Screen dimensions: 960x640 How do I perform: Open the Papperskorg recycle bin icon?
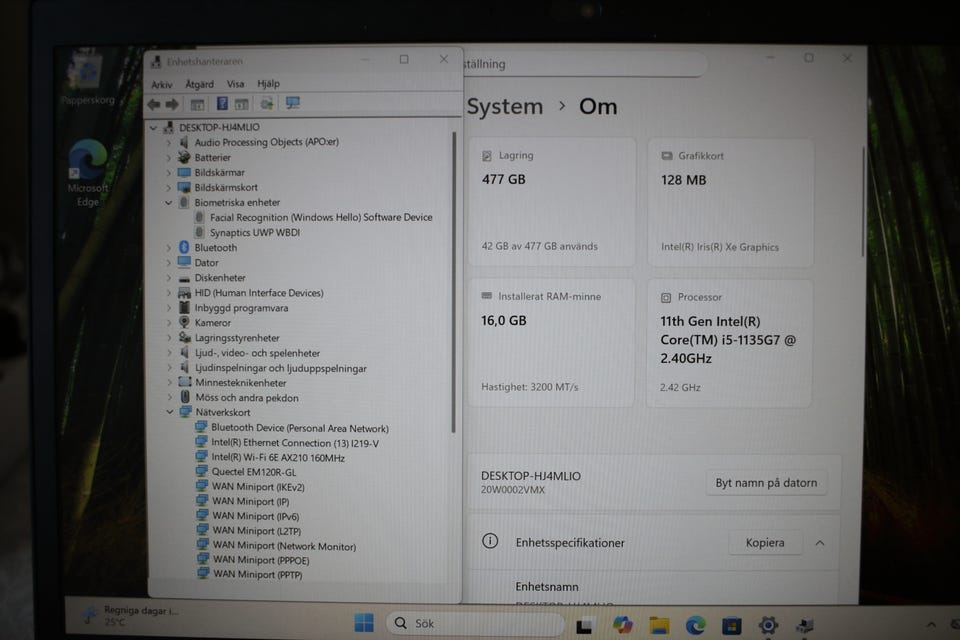pos(88,78)
